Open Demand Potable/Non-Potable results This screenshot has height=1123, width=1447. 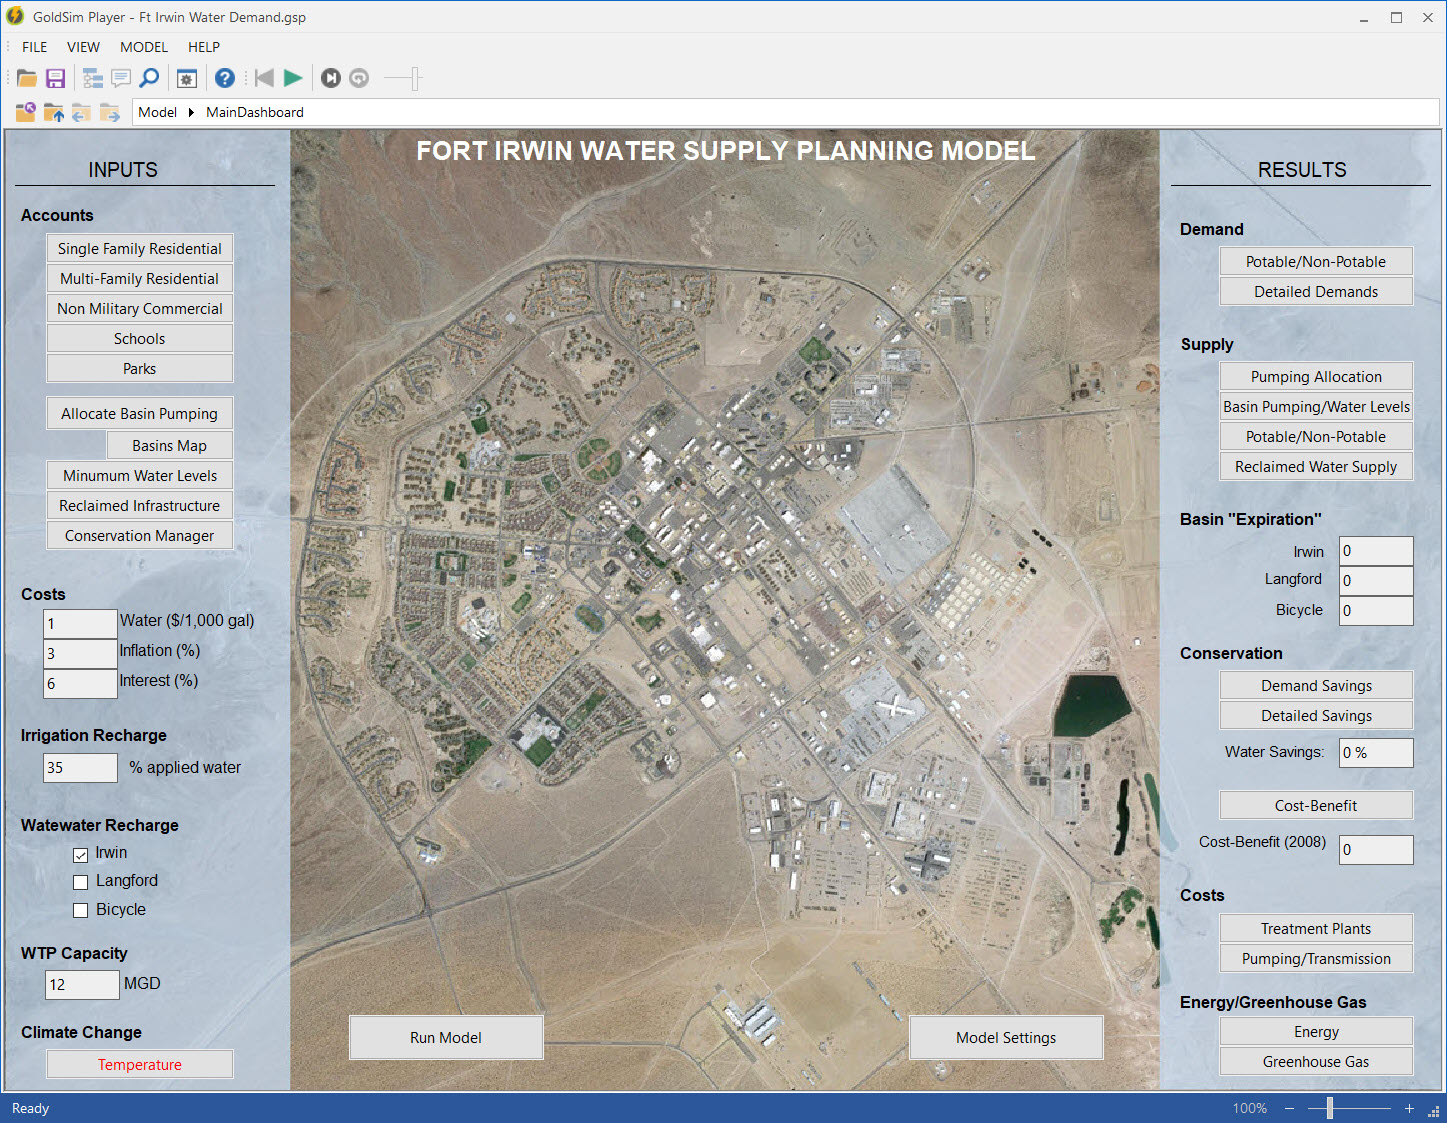tap(1316, 261)
